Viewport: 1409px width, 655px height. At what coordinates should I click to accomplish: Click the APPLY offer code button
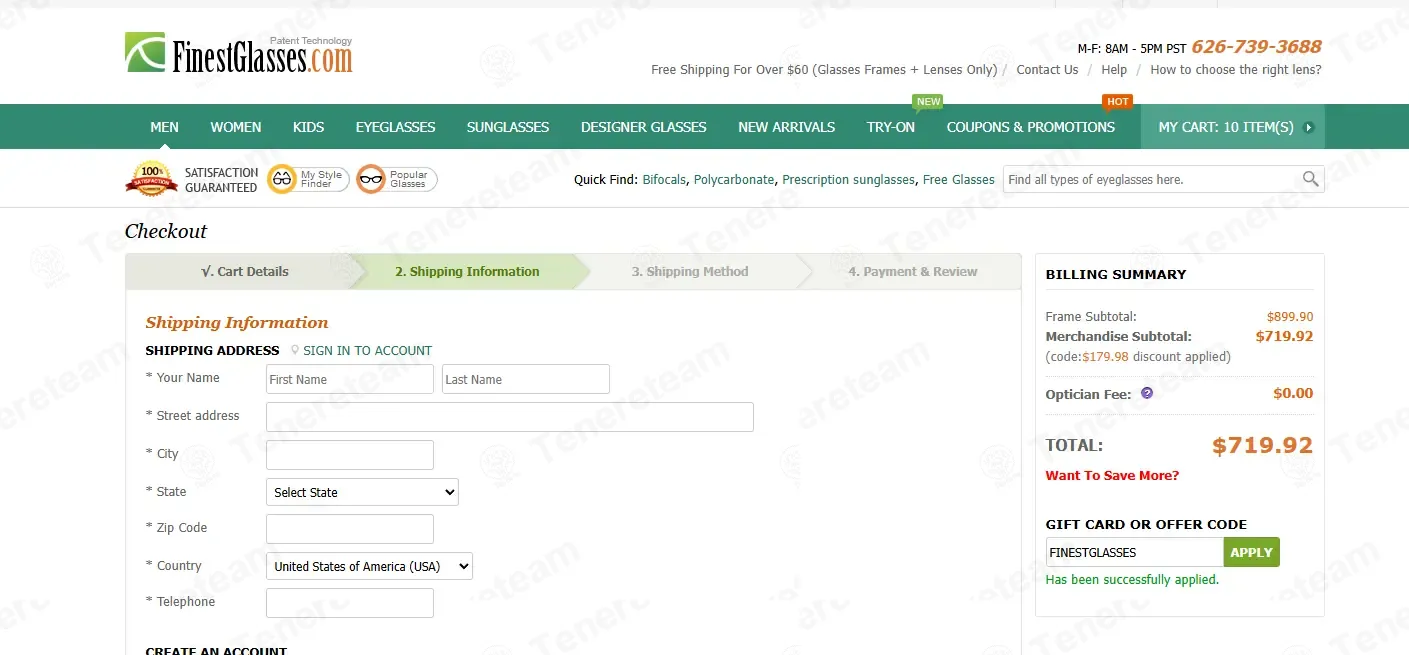1252,552
